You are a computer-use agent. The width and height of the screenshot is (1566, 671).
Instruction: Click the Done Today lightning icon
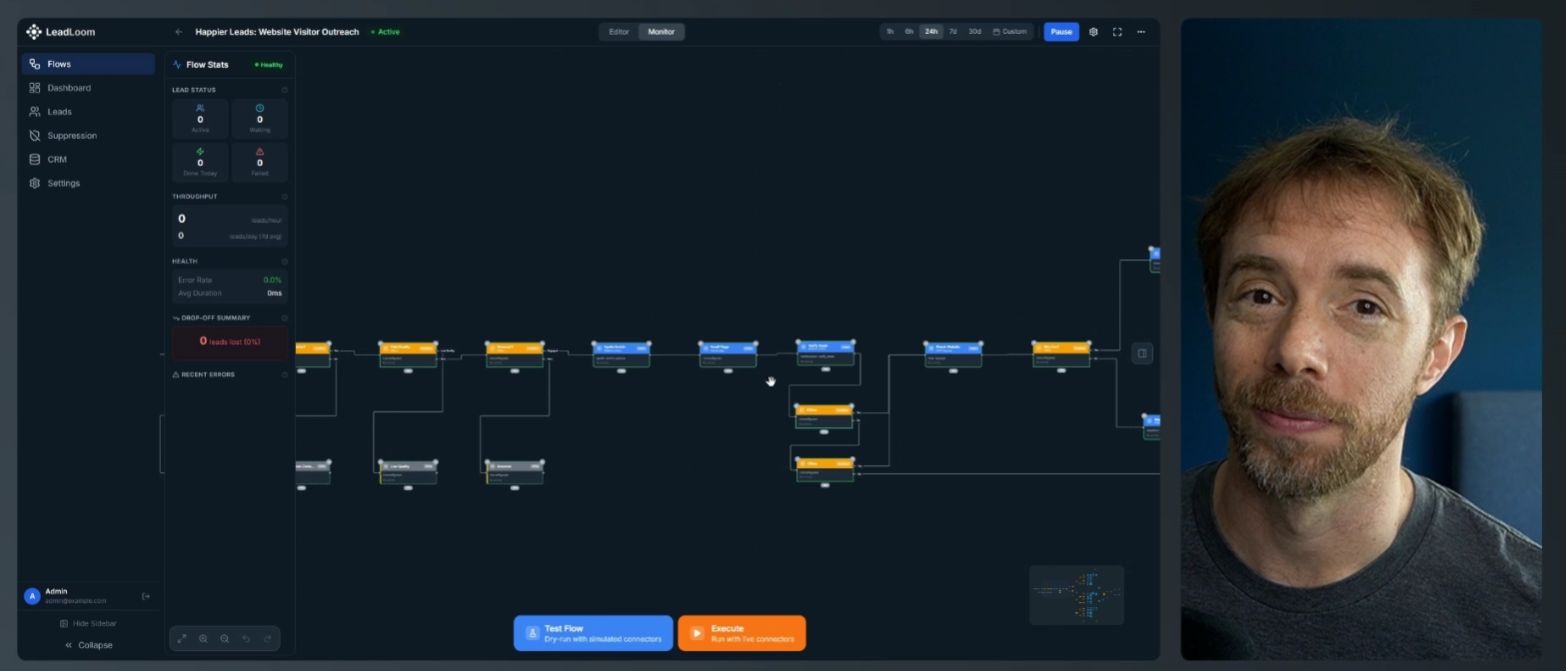point(200,152)
